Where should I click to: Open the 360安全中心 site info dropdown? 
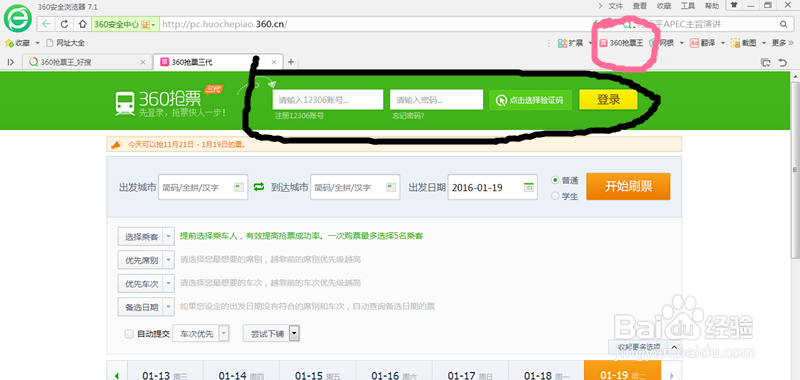pos(125,24)
